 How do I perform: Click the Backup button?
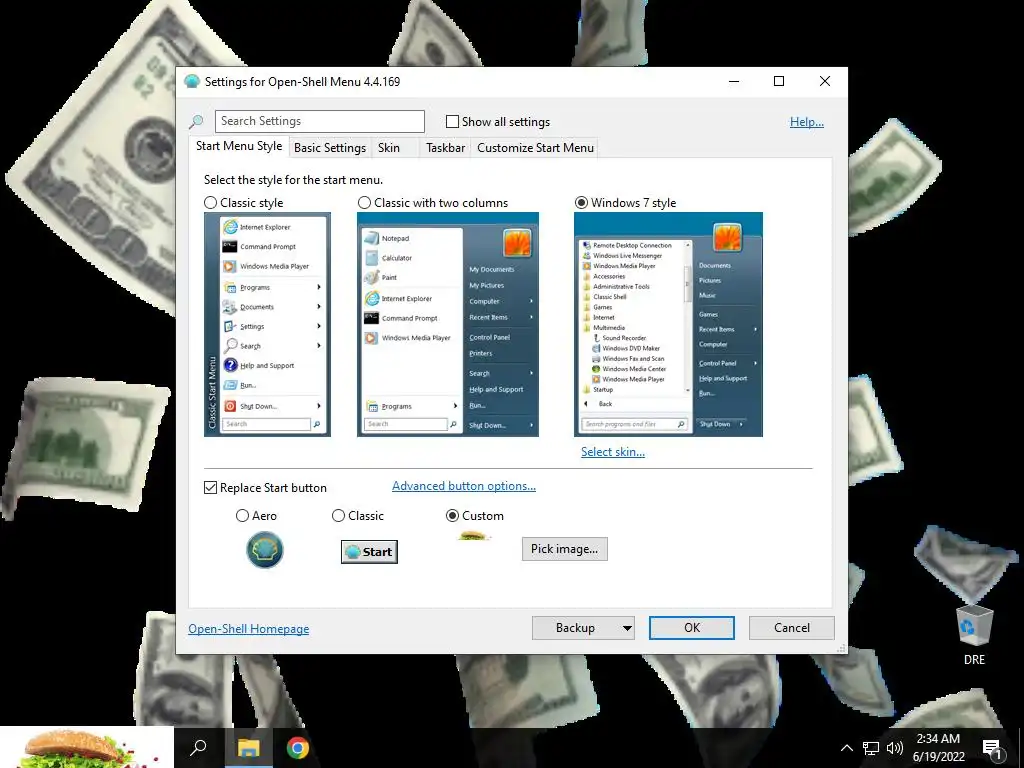[575, 628]
